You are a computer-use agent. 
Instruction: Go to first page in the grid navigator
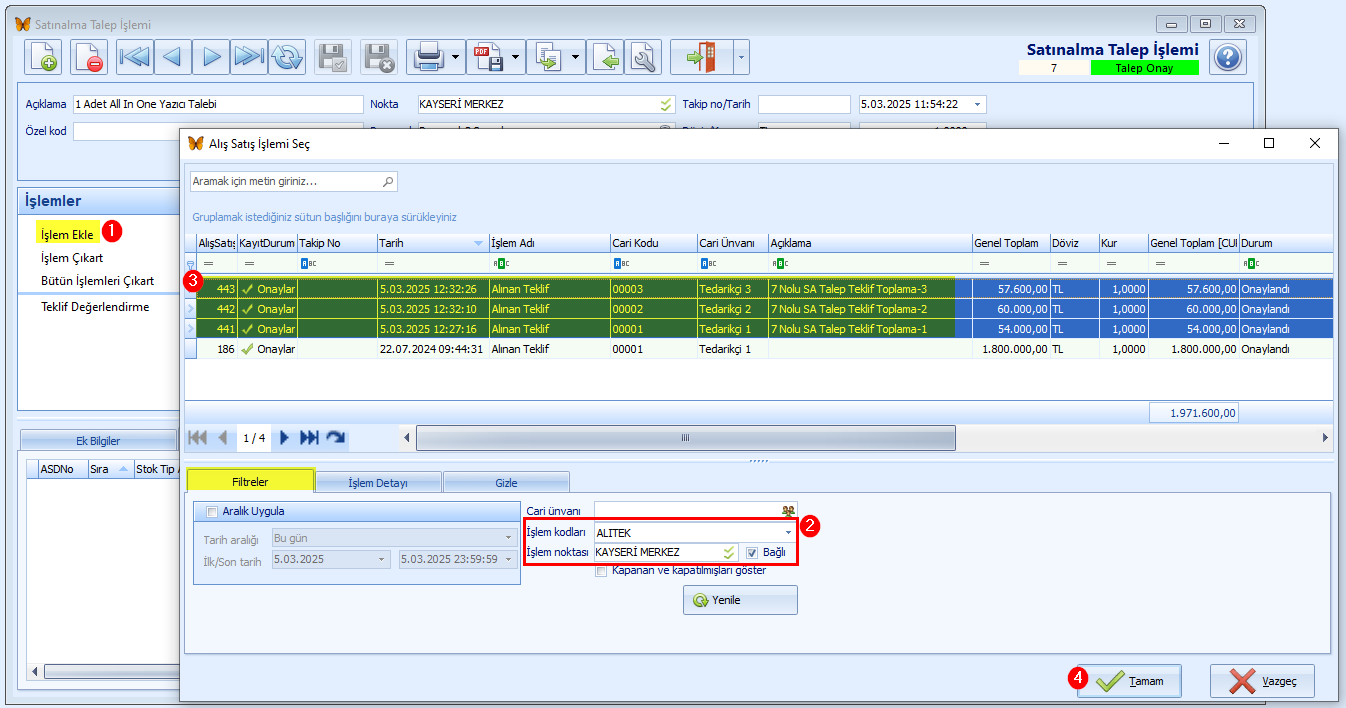tap(197, 437)
